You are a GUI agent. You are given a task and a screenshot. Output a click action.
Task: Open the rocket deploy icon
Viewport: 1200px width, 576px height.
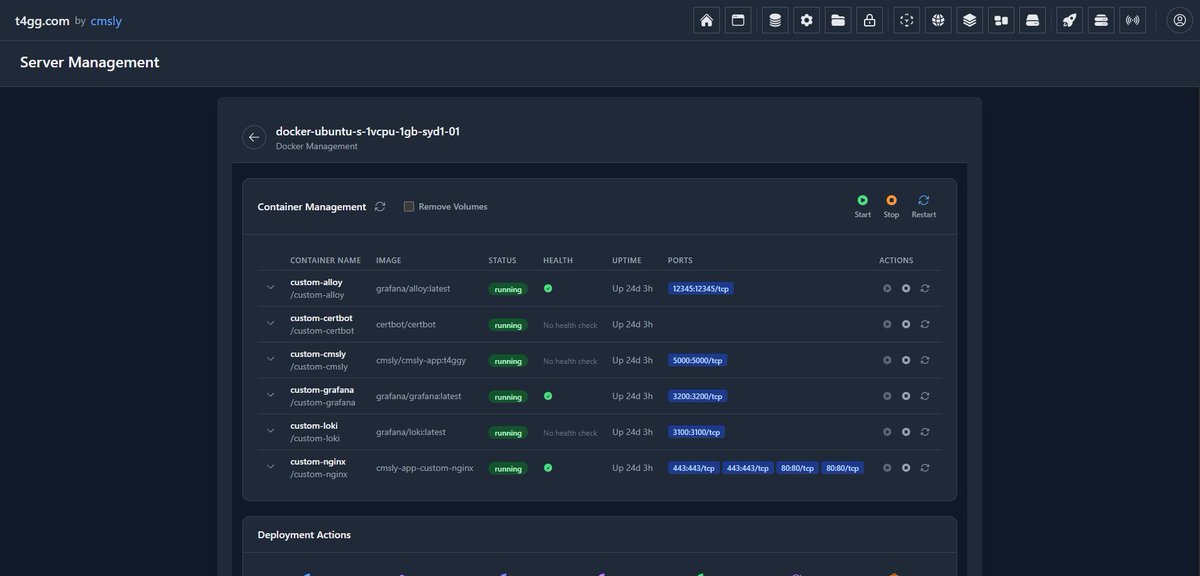click(1069, 20)
